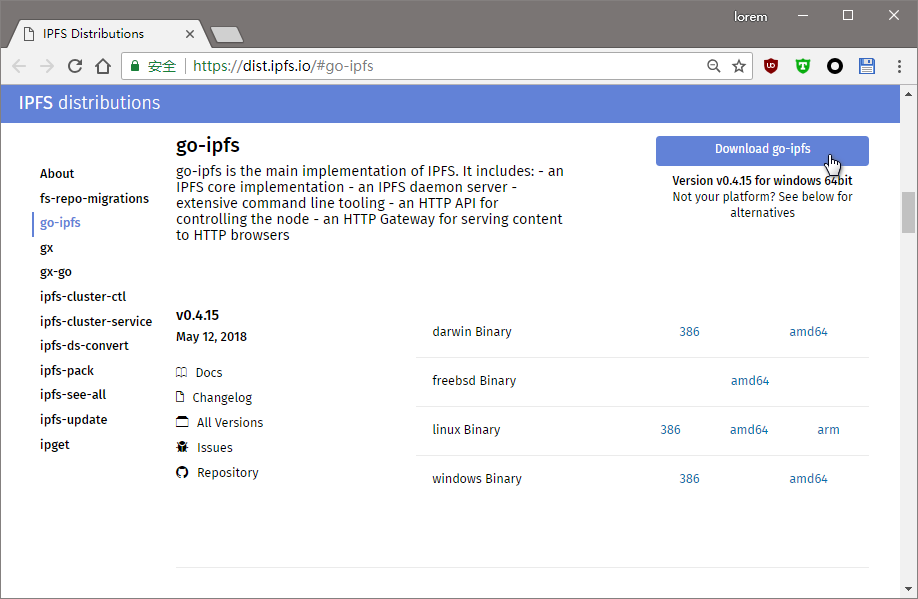918x599 pixels.
Task: Download darwin Binary amd64
Action: [808, 331]
